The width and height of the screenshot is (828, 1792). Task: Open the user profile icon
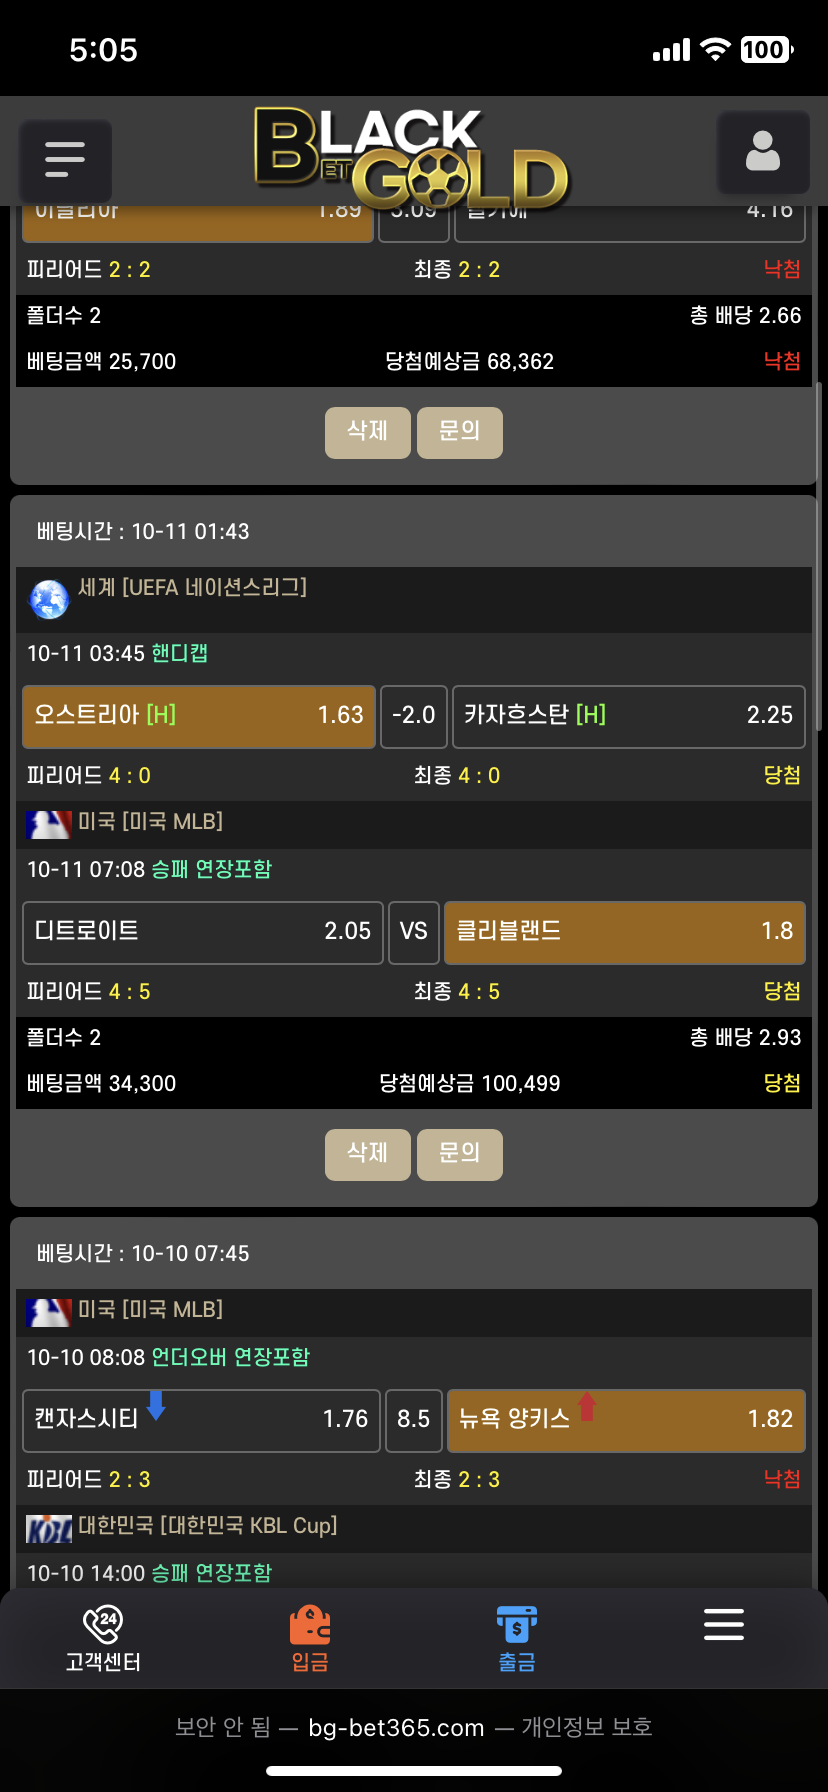(762, 153)
